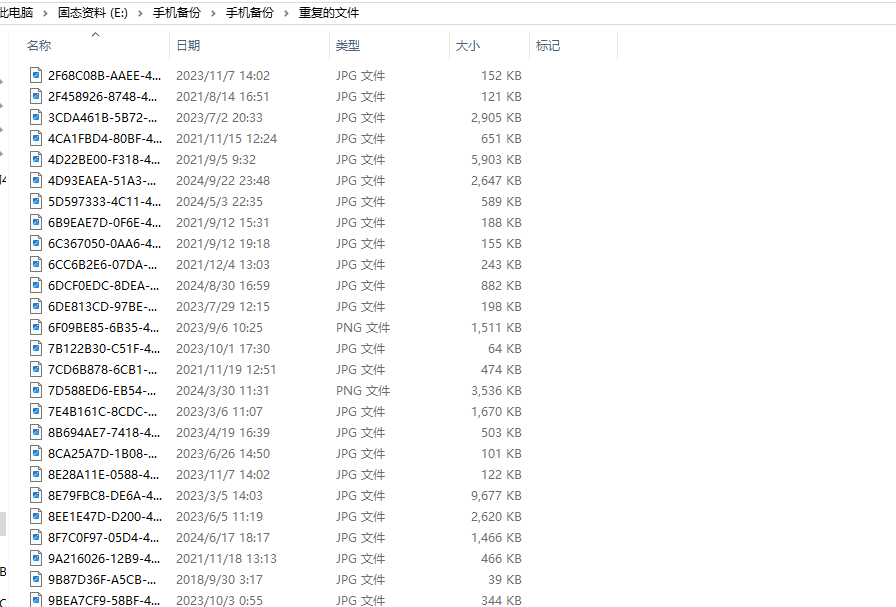Select icon of 8CA25A7D-1B08 file
This screenshot has width=896, height=607.
[36, 453]
